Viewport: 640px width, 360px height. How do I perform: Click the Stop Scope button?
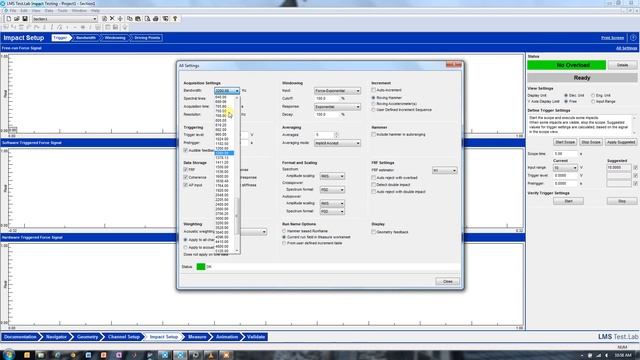click(591, 142)
